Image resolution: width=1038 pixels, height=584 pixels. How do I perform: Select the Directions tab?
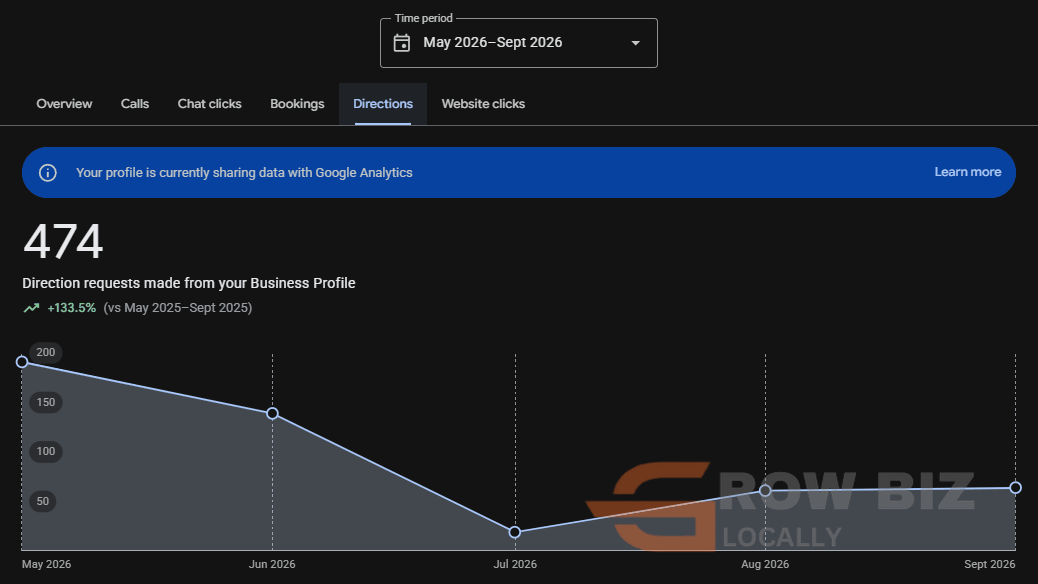[383, 104]
